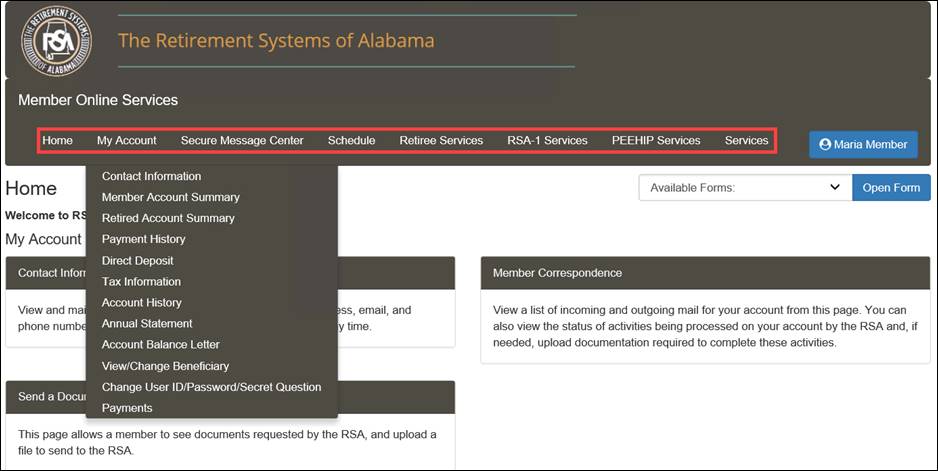Click the Contact Information card header
The image size is (938, 471).
click(230, 273)
